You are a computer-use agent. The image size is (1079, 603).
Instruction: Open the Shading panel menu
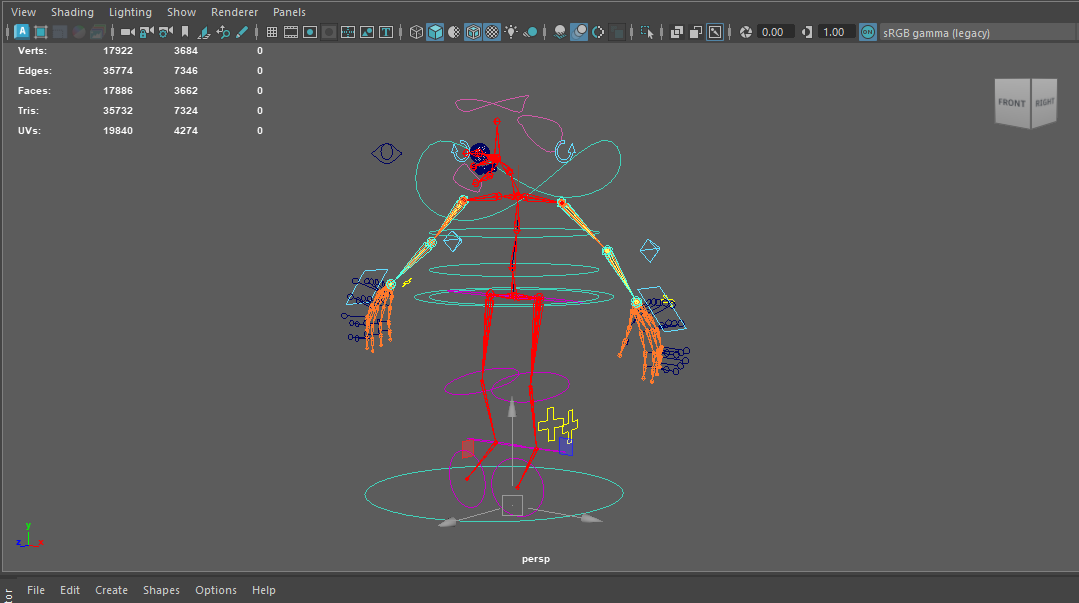(x=72, y=12)
